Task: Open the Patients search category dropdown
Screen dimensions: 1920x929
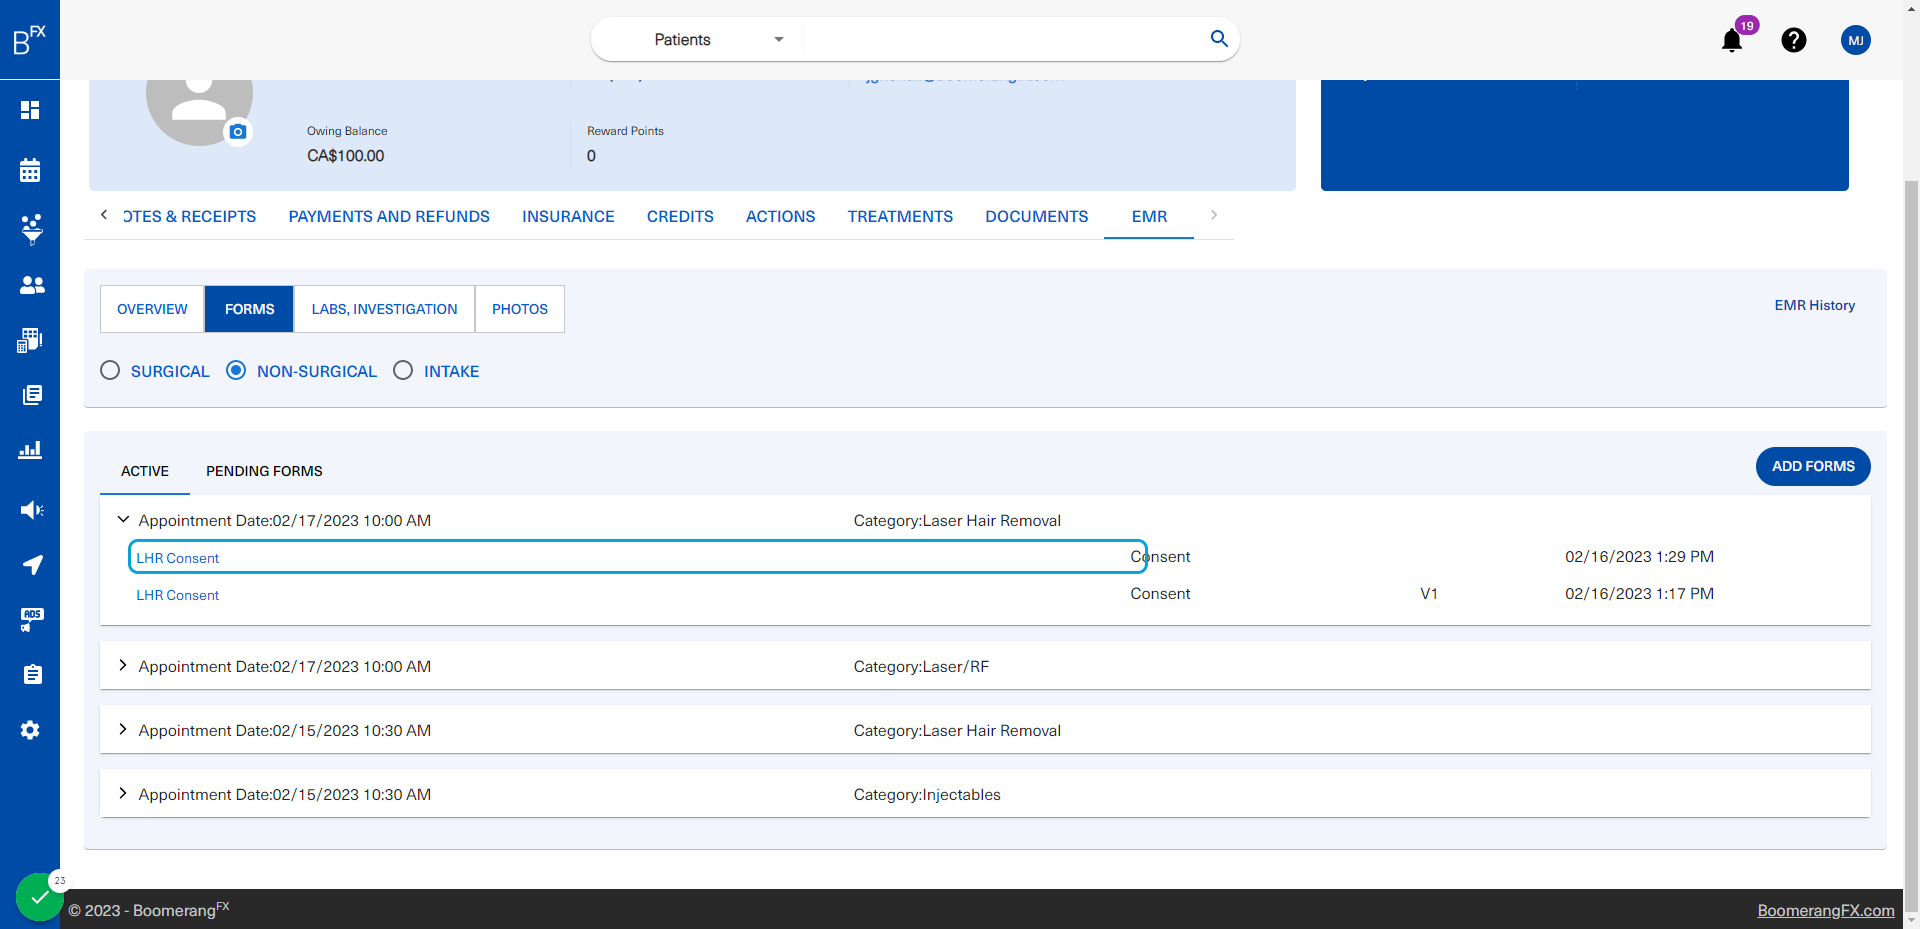Action: (x=718, y=40)
